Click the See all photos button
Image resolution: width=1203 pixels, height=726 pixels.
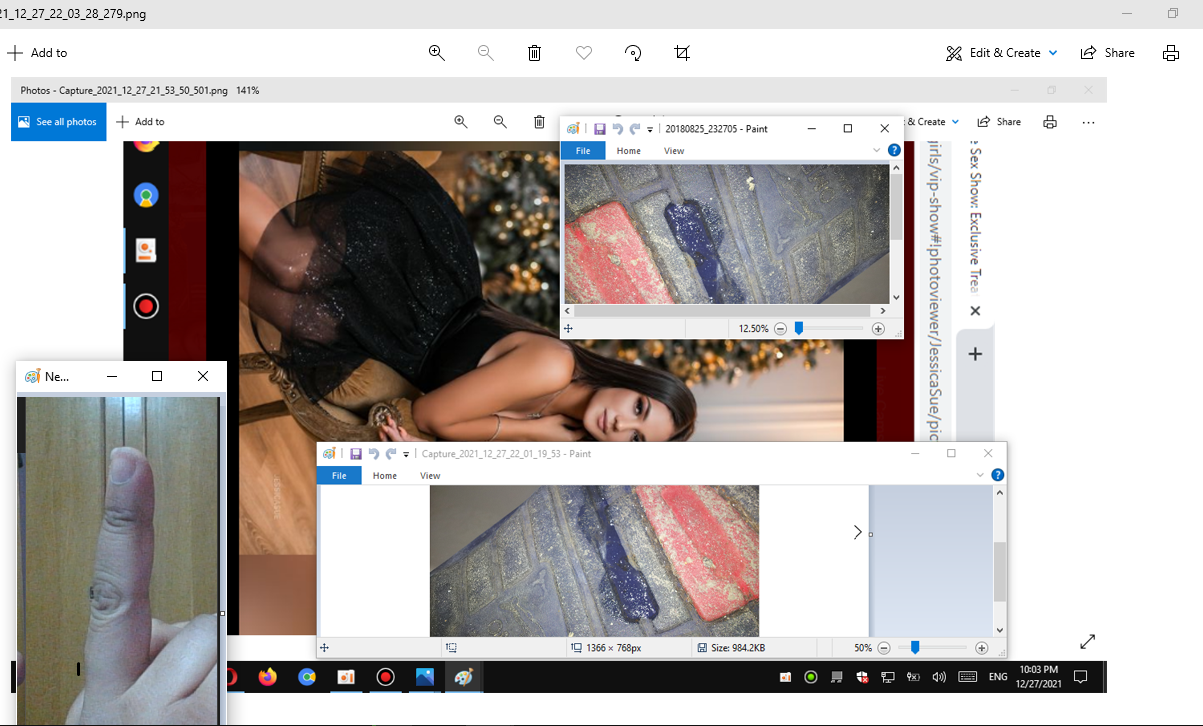(58, 122)
